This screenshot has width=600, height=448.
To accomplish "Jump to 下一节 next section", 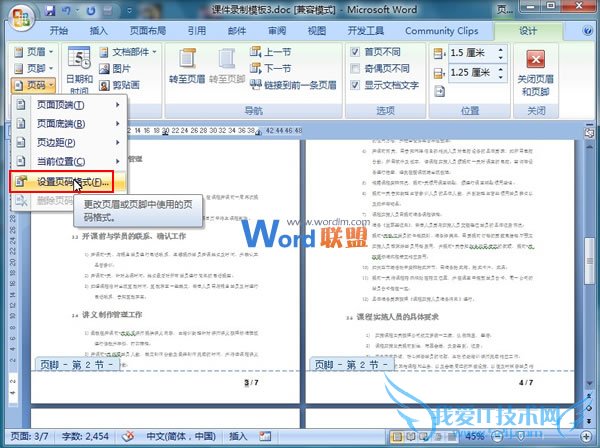I will [271, 68].
